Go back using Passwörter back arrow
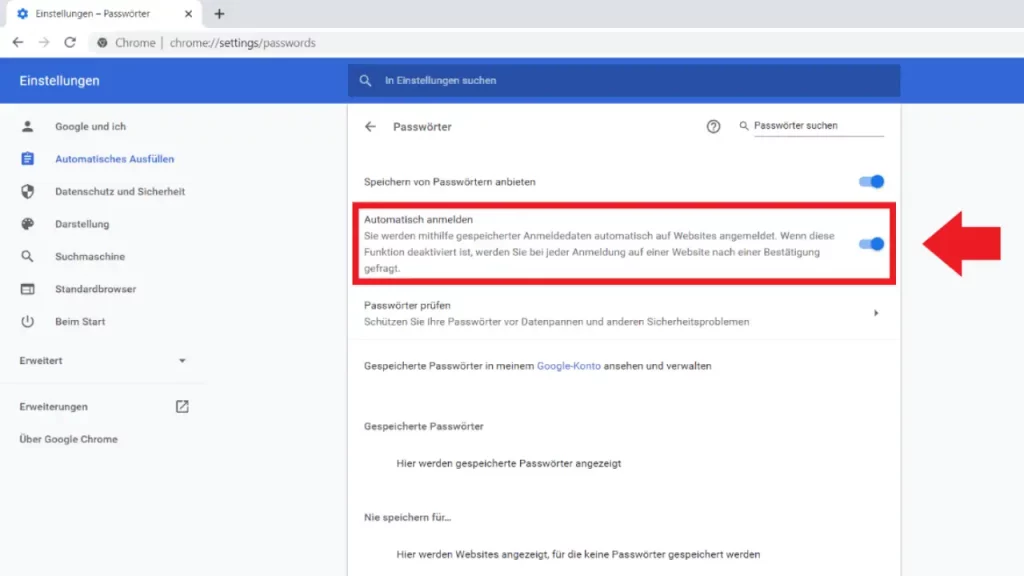 tap(370, 127)
